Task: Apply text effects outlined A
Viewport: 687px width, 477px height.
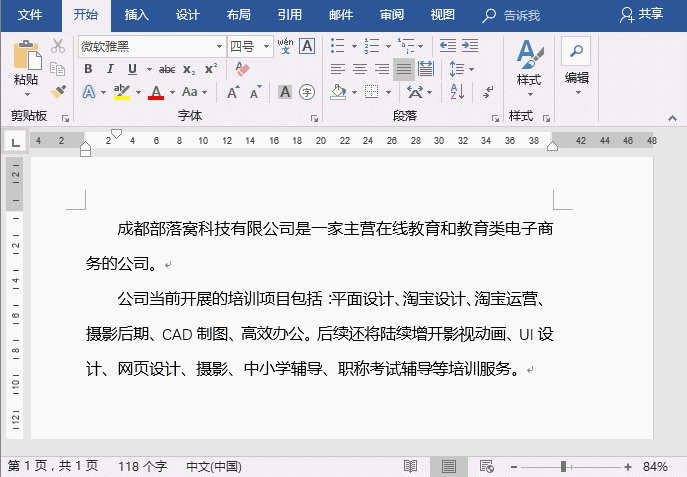Action: 89,92
